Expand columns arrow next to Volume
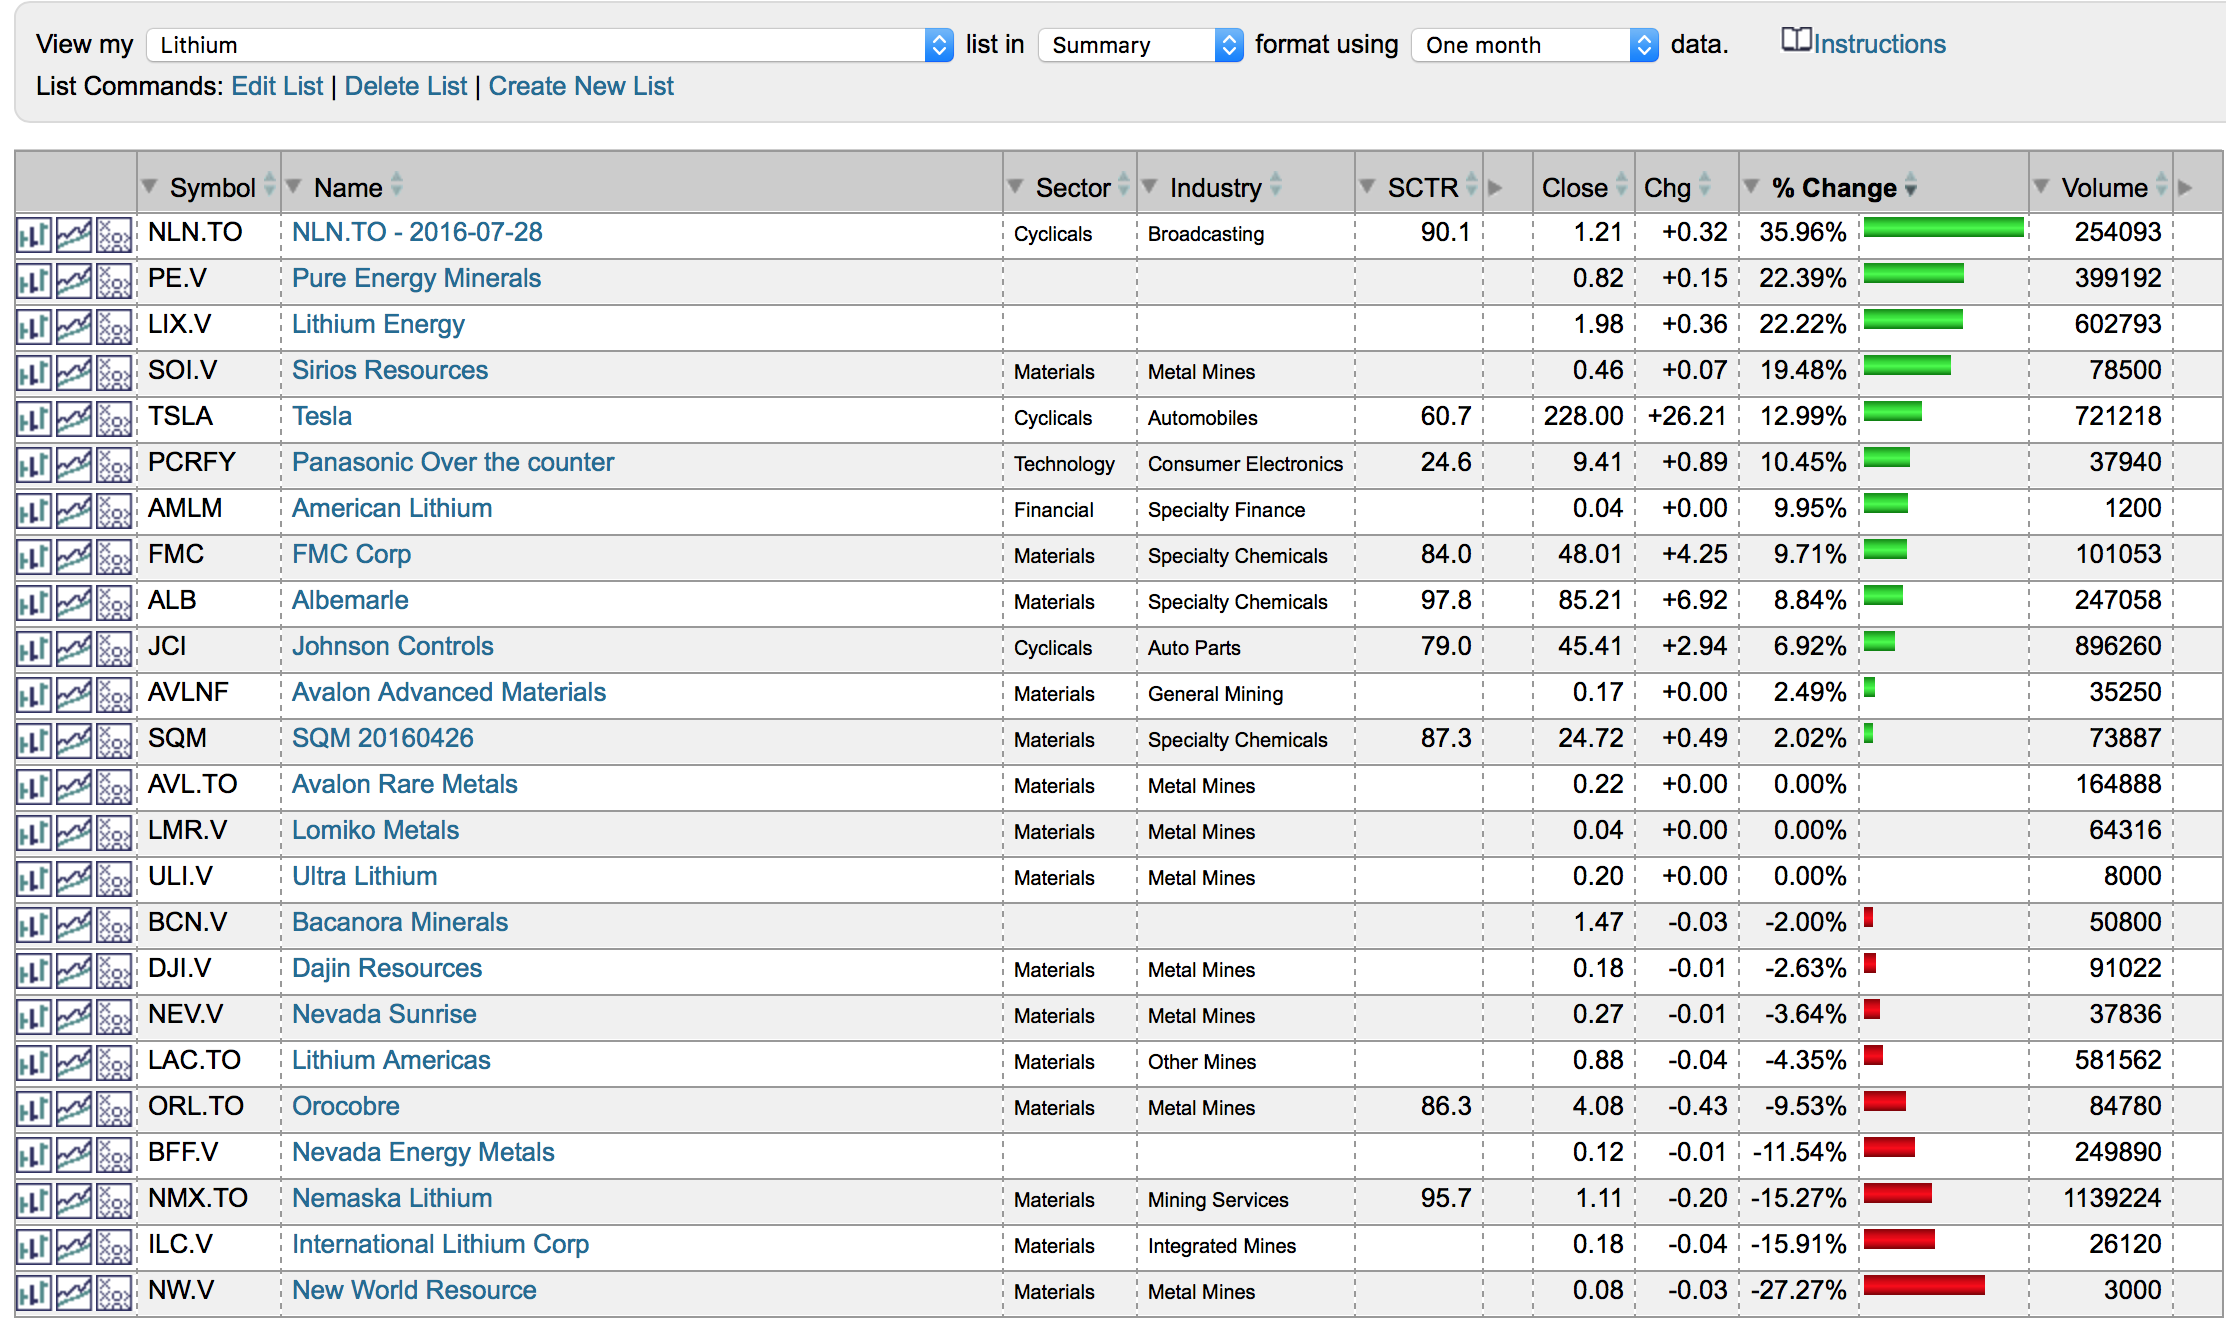Viewport: 2226px width, 1318px height. pos(2186,187)
